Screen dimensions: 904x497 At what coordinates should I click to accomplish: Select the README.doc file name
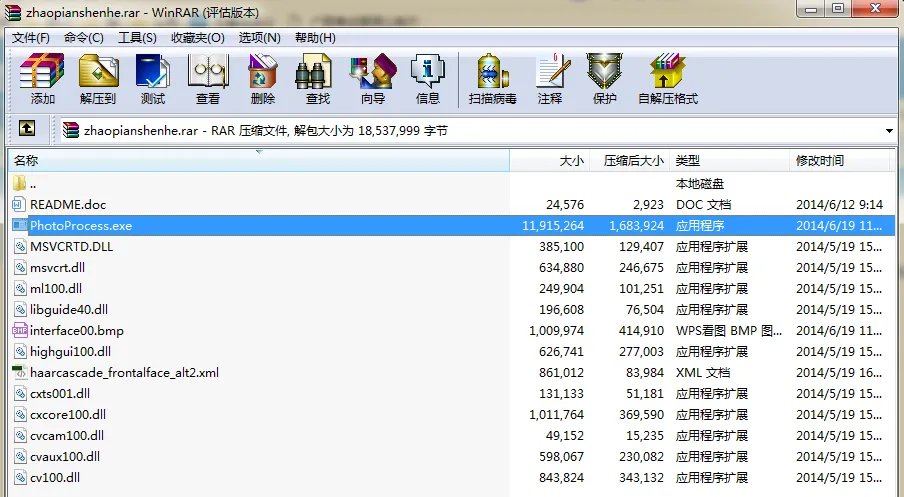coord(68,205)
